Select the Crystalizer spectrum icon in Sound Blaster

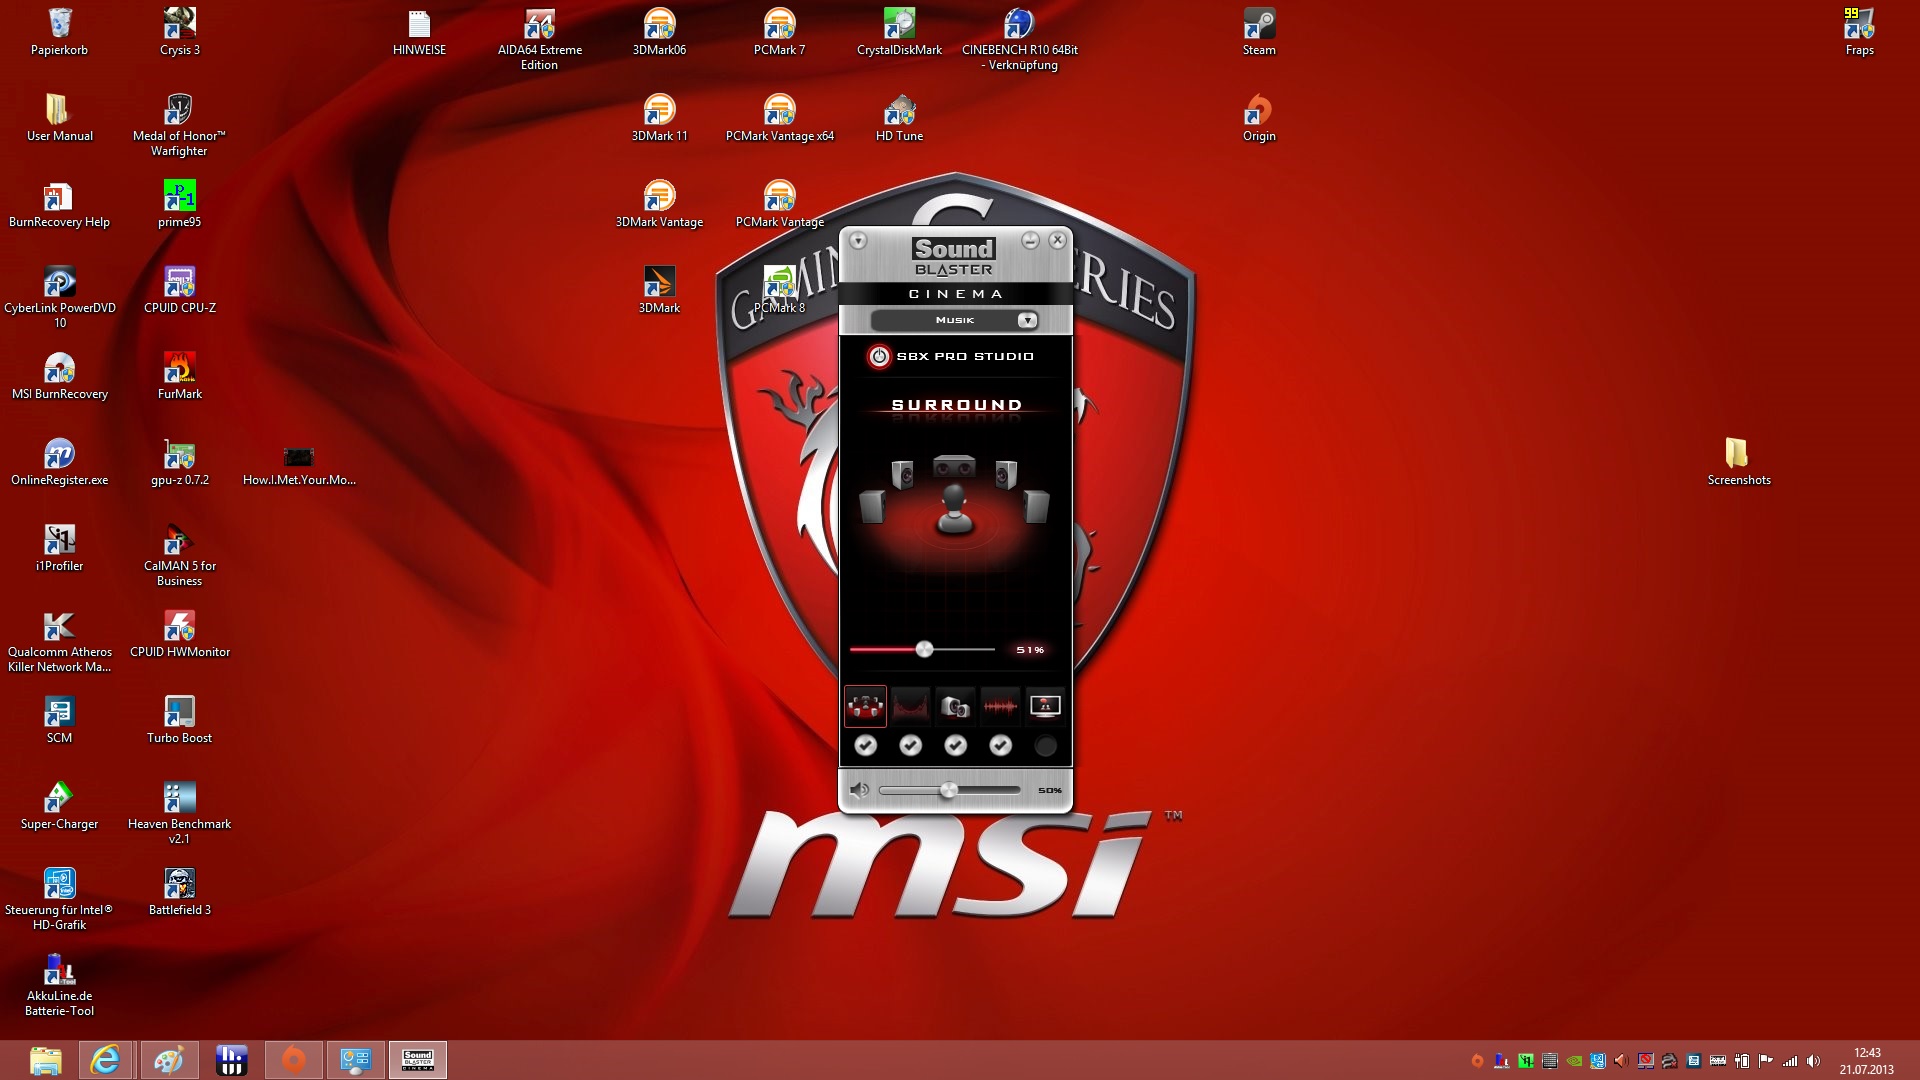tap(910, 706)
